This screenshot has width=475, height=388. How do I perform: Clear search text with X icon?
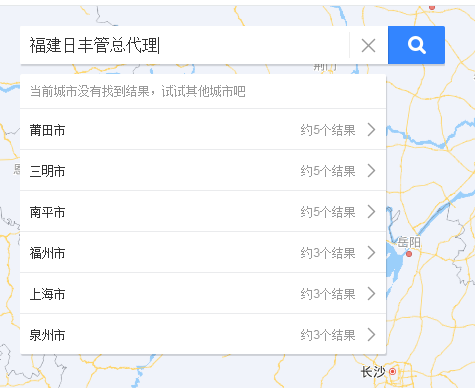(x=368, y=45)
